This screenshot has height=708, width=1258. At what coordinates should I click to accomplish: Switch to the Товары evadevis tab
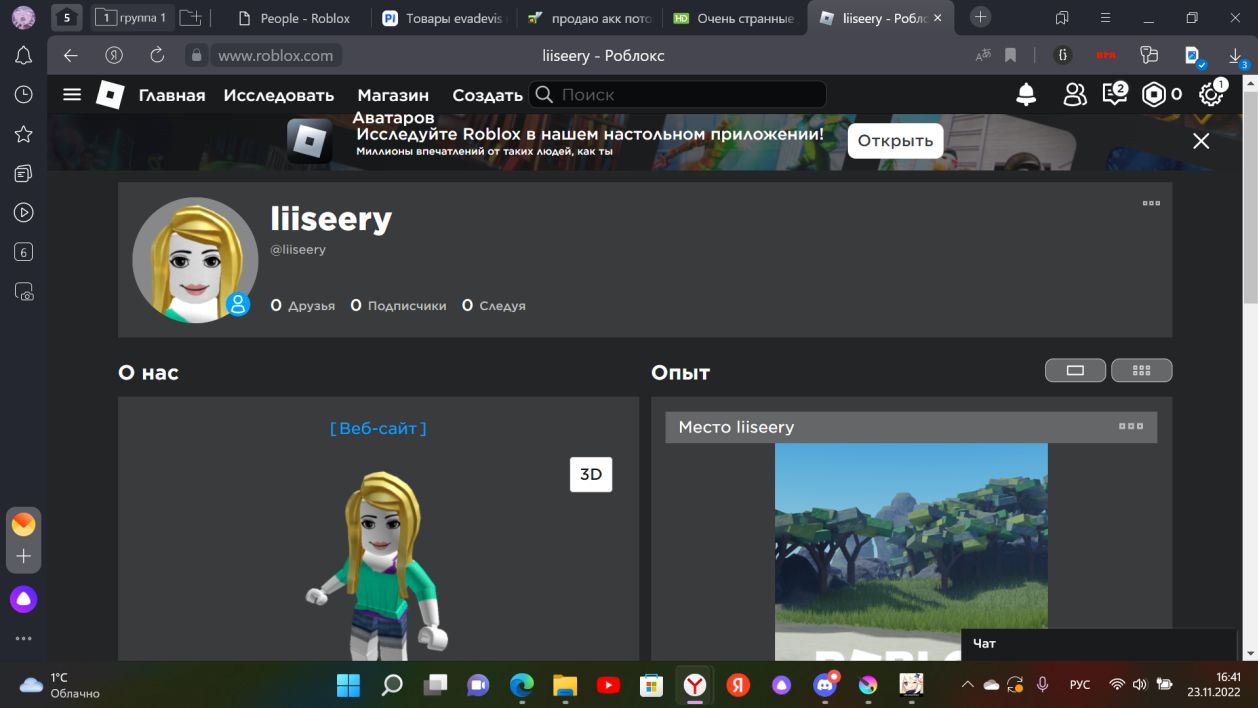point(445,18)
